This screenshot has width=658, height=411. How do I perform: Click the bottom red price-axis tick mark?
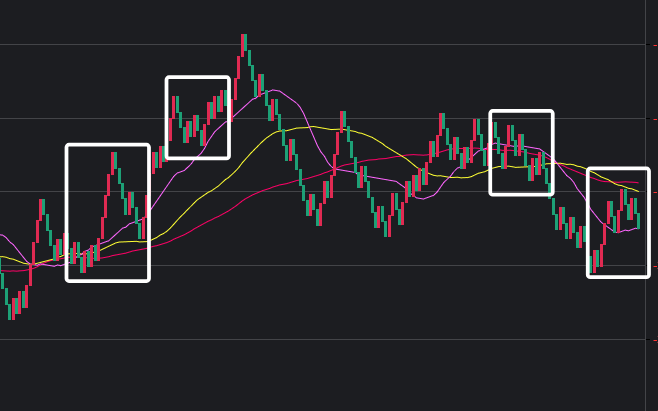654,340
